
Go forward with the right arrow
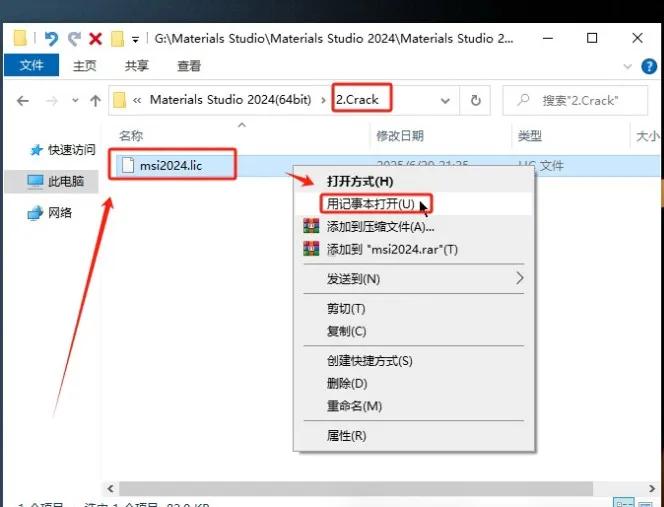(x=52, y=101)
